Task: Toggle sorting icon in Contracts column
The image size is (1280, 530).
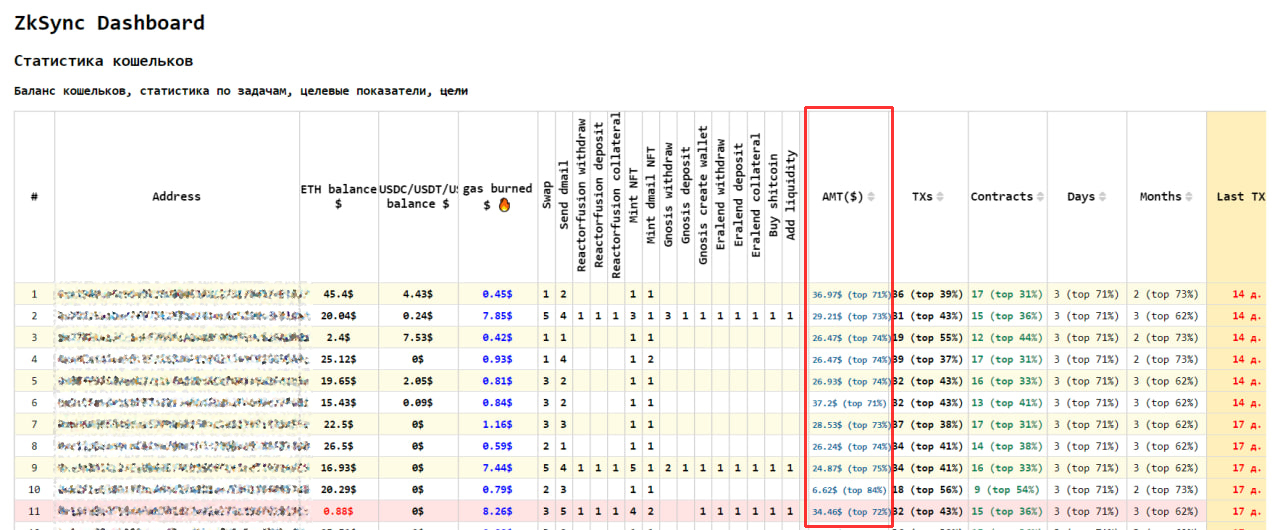Action: (x=1039, y=197)
